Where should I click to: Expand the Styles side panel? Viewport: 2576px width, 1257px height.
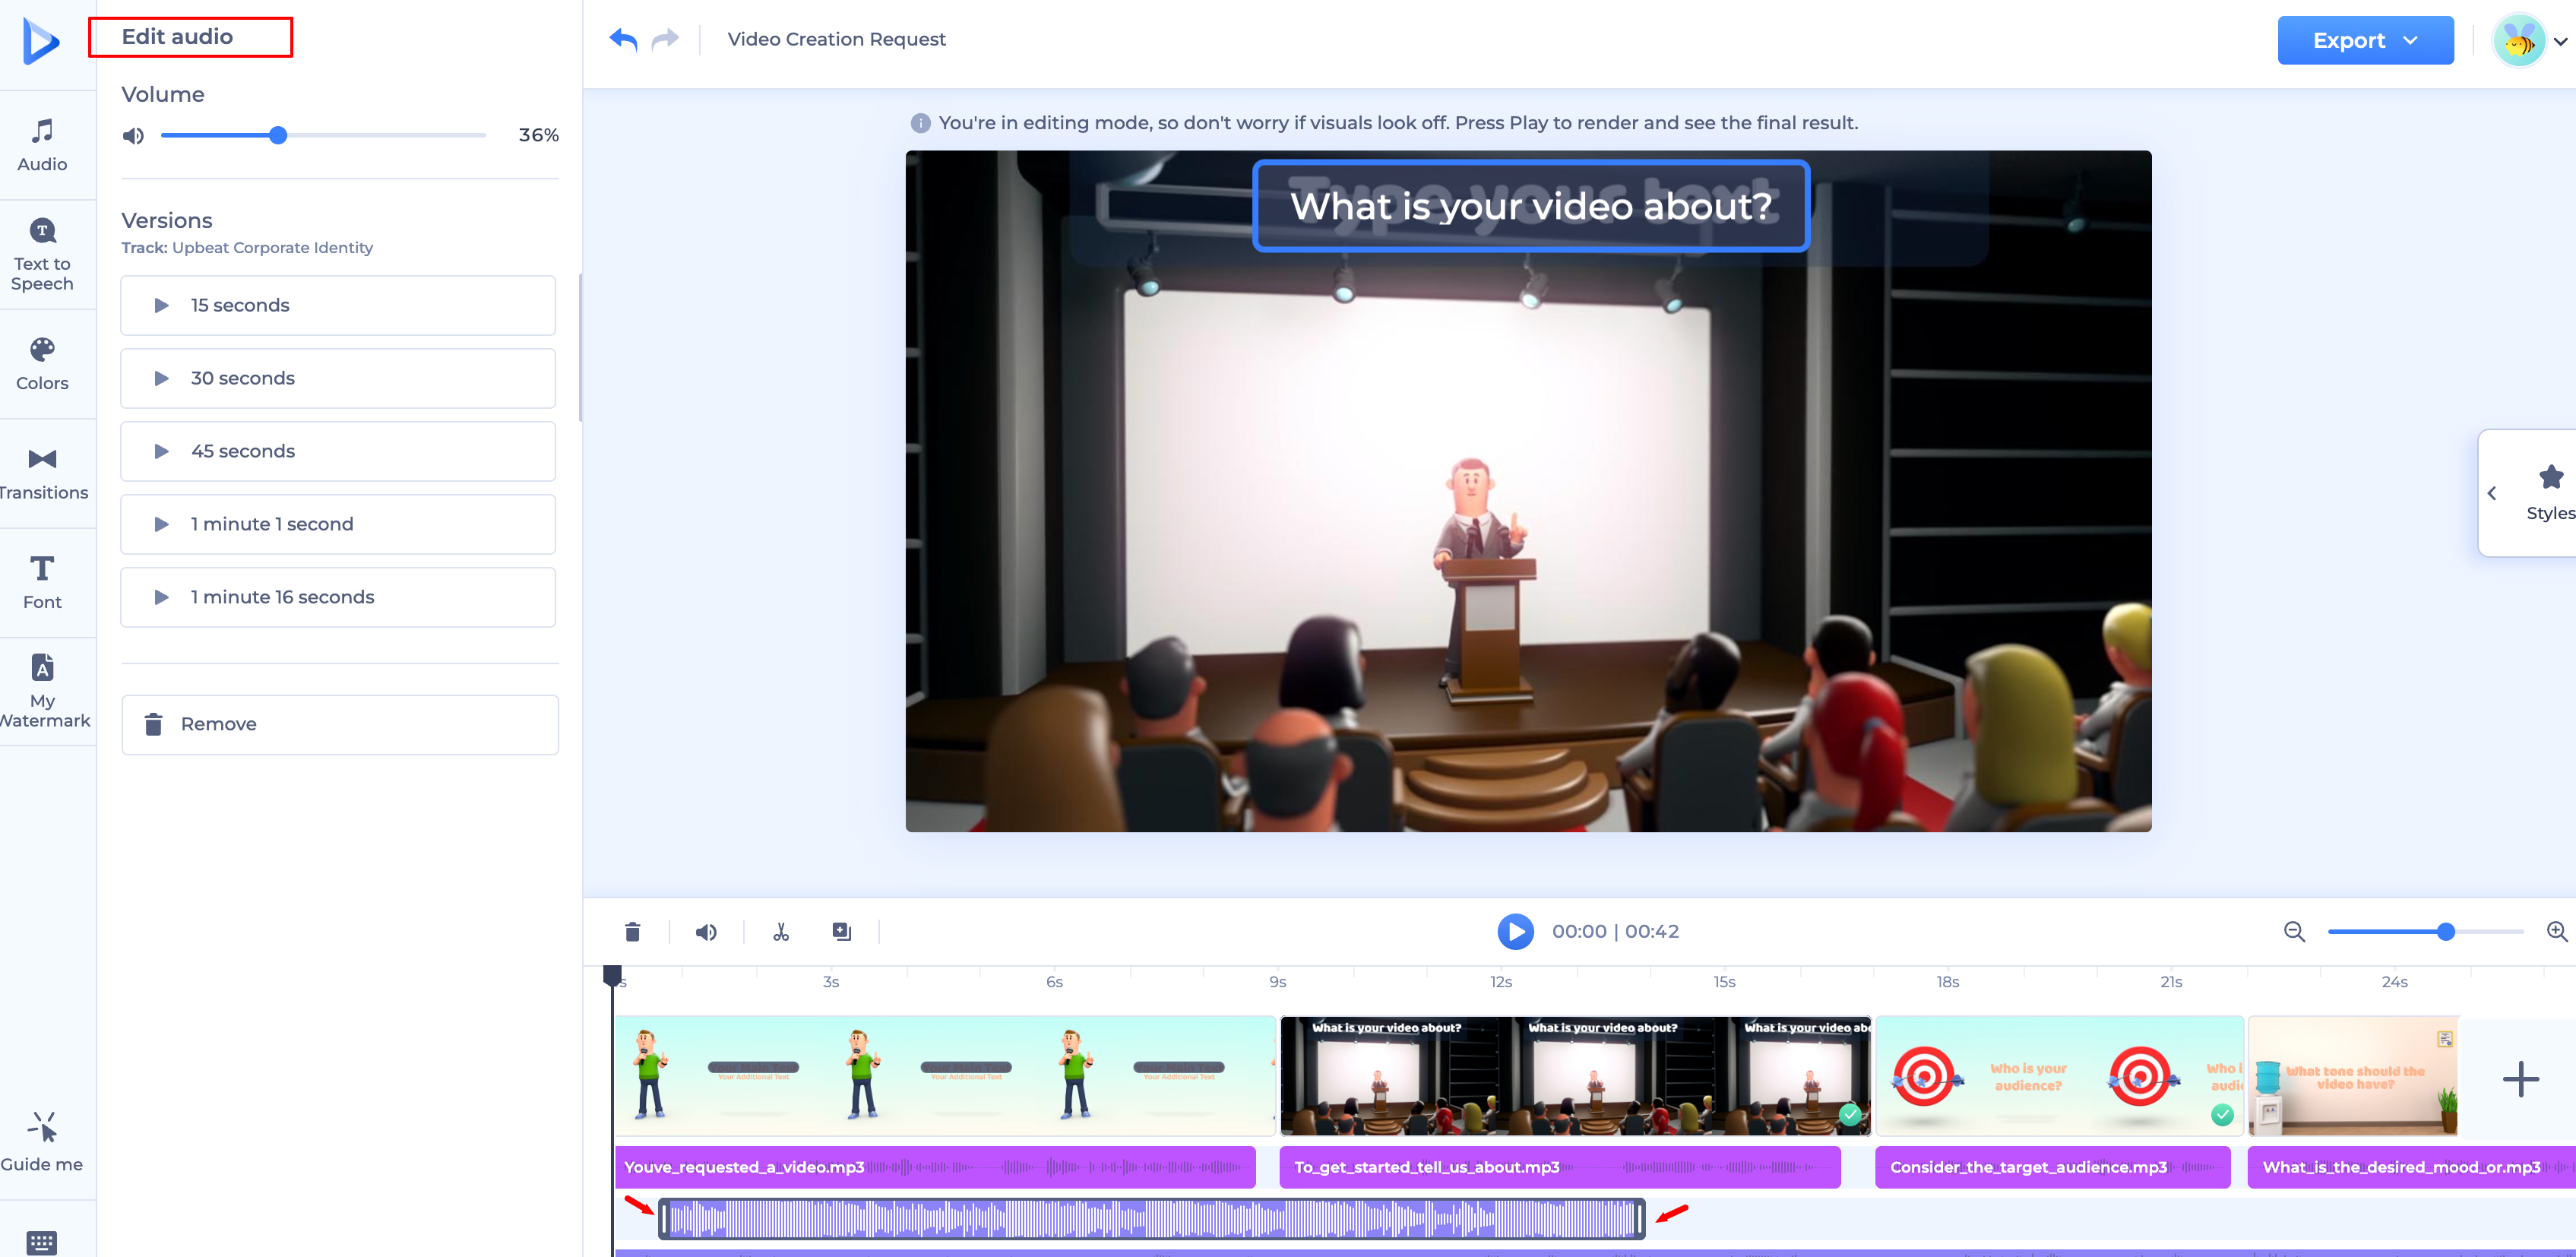(x=2526, y=493)
